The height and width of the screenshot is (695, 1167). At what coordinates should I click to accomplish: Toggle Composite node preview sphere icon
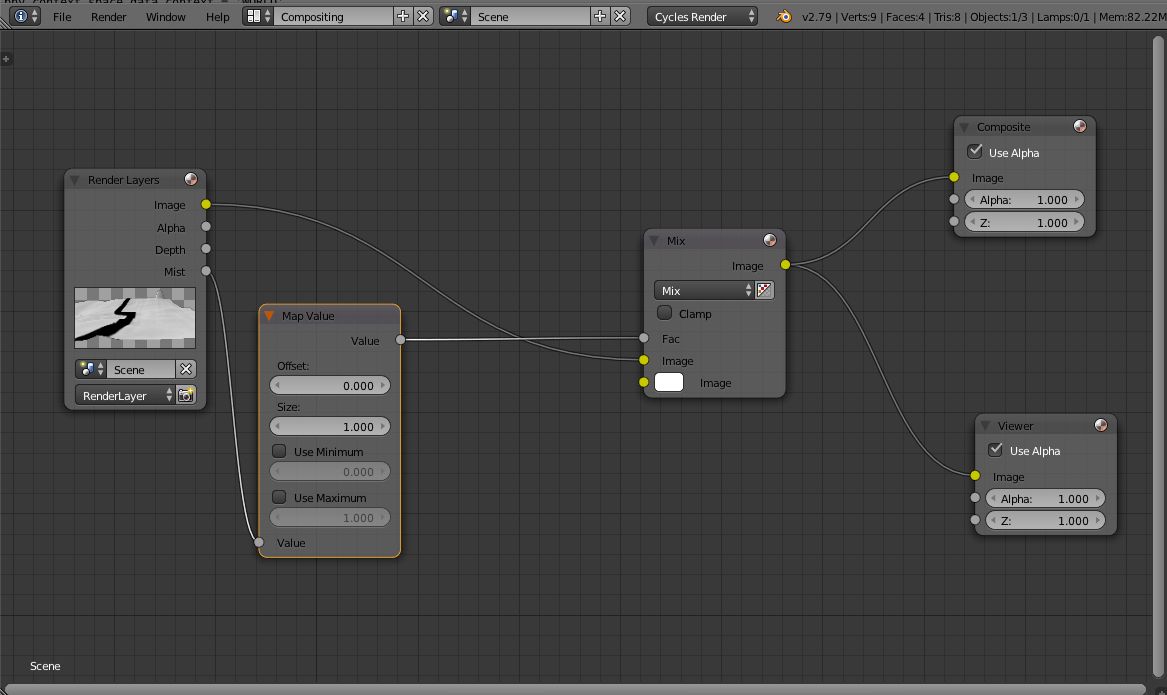pyautogui.click(x=1079, y=126)
